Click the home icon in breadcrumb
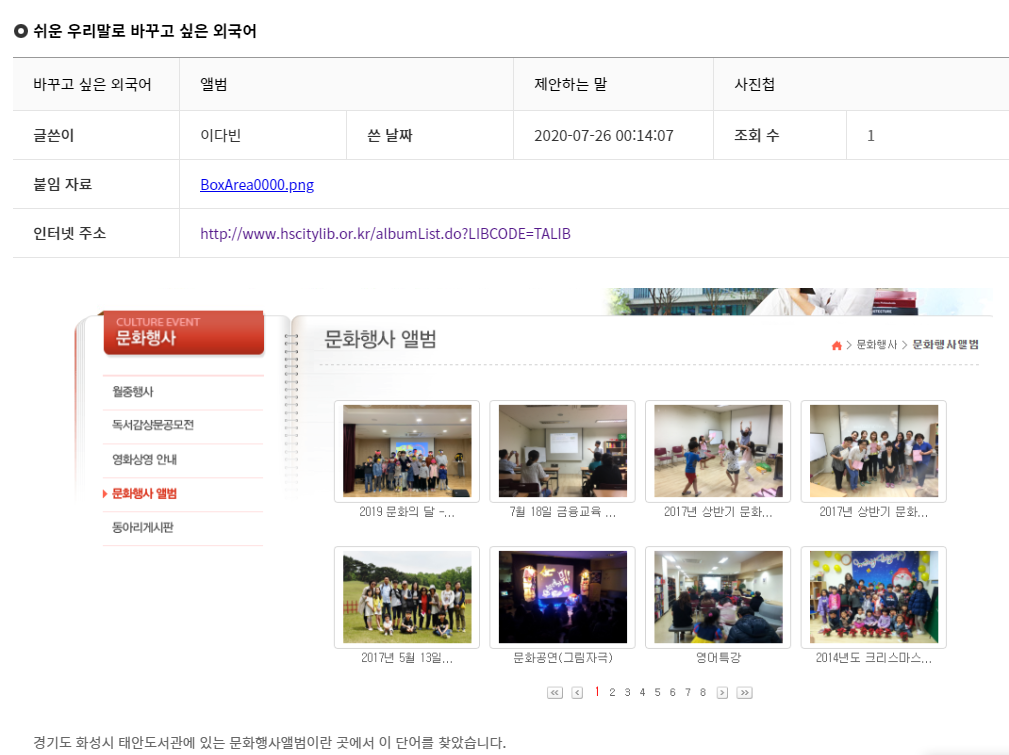Image resolution: width=1009 pixels, height=755 pixels. point(837,346)
